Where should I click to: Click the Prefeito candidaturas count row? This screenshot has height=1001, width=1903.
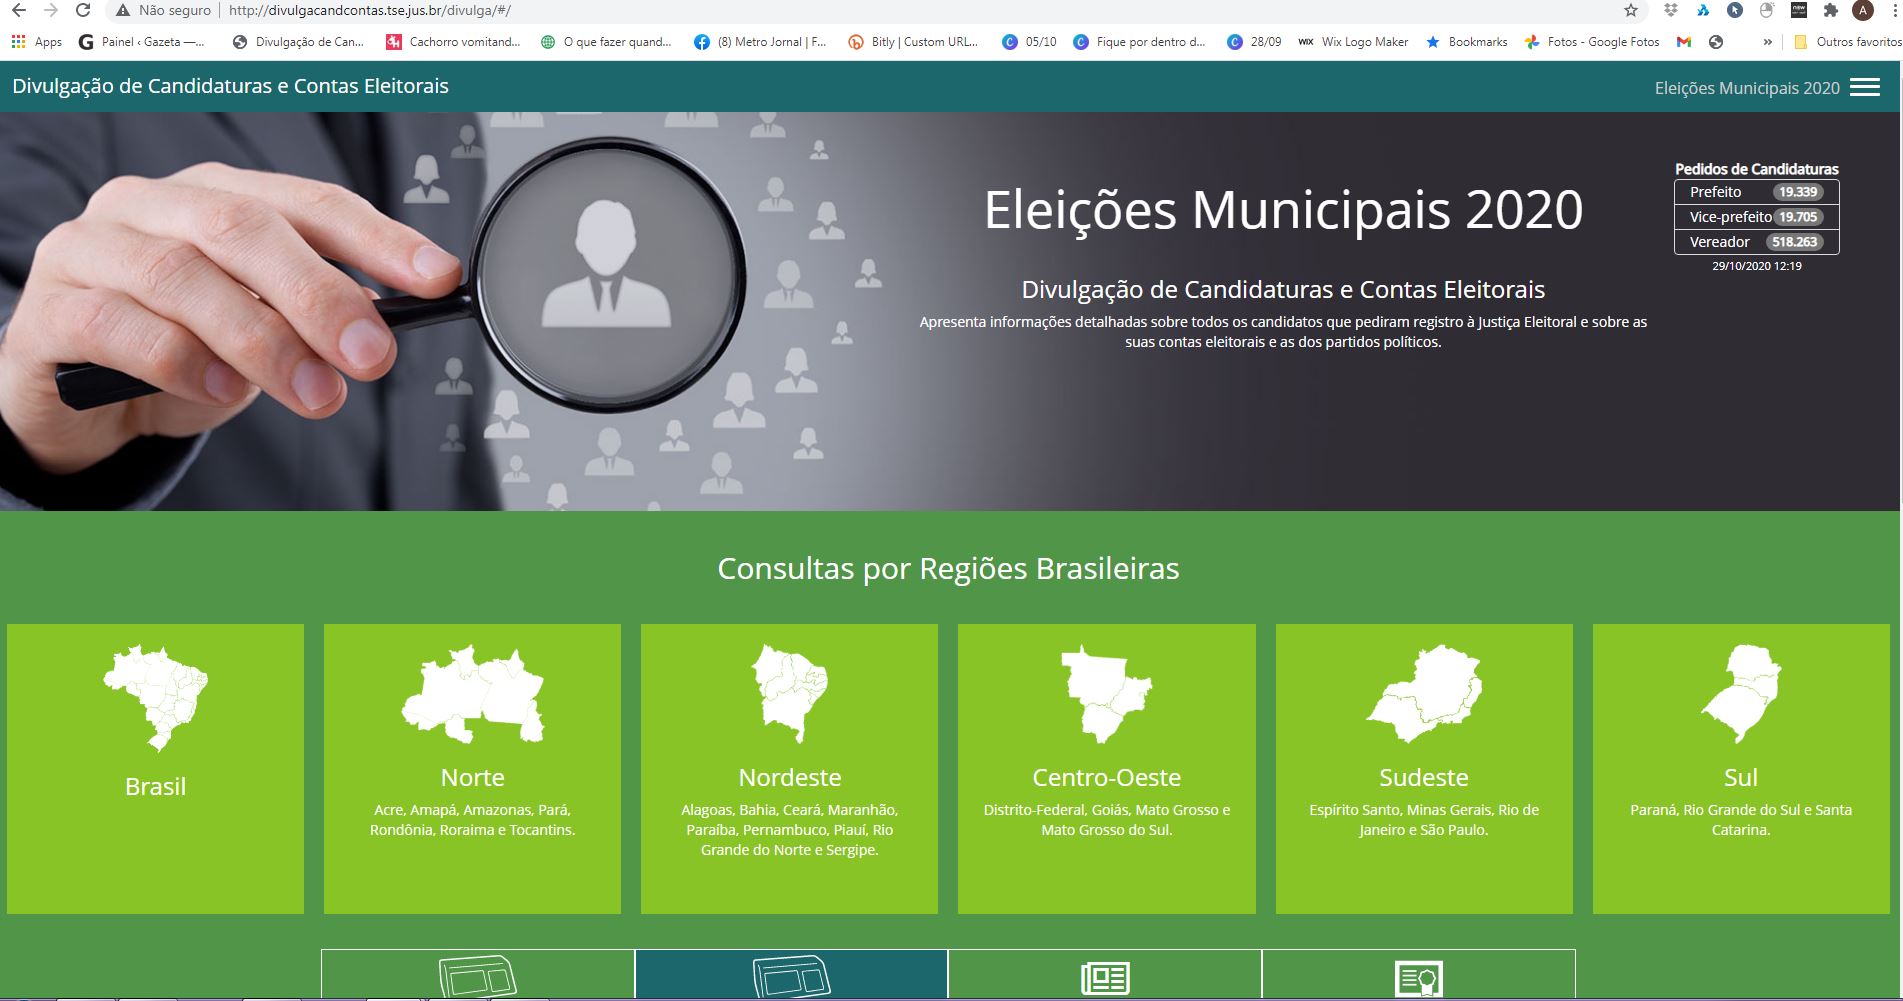1756,192
